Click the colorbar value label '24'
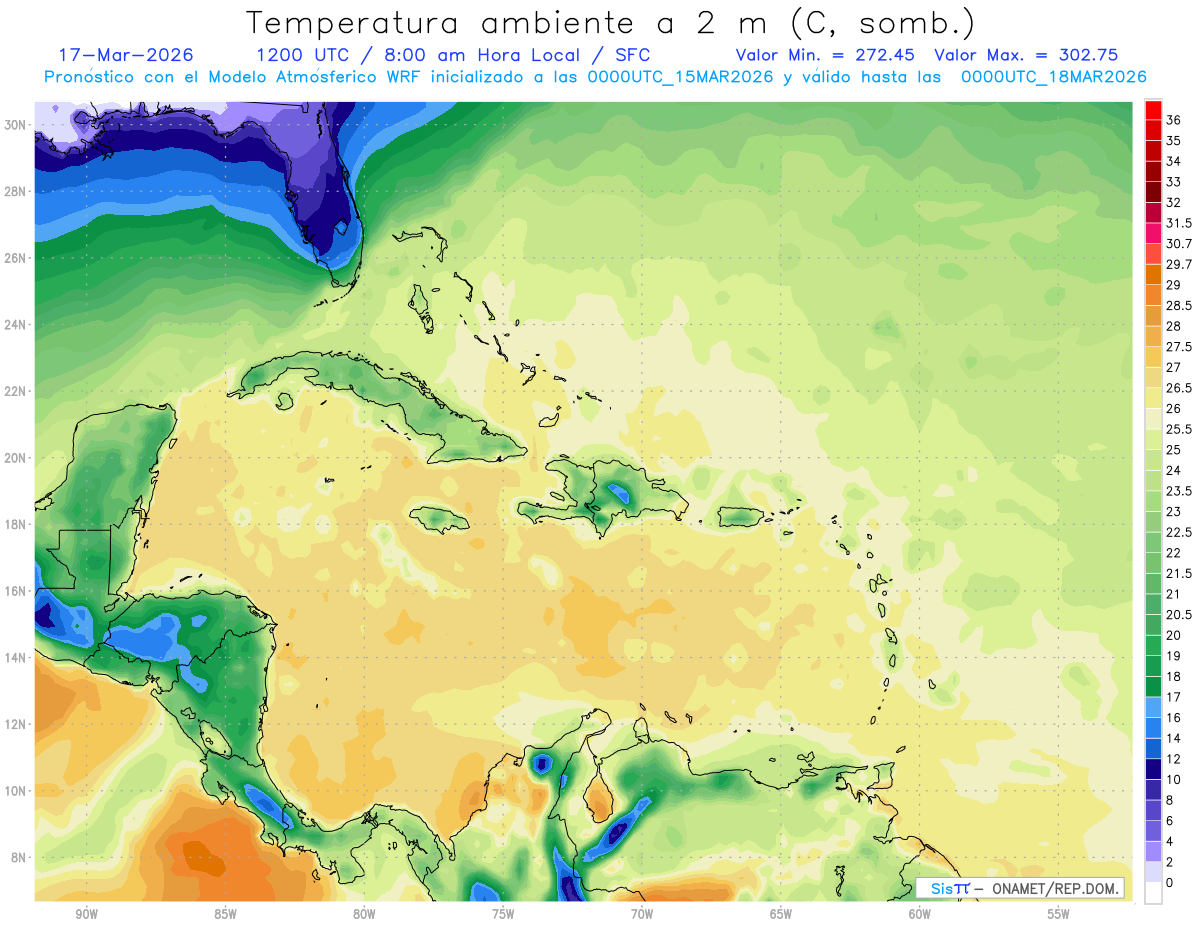Image resolution: width=1200 pixels, height=927 pixels. tap(1174, 471)
